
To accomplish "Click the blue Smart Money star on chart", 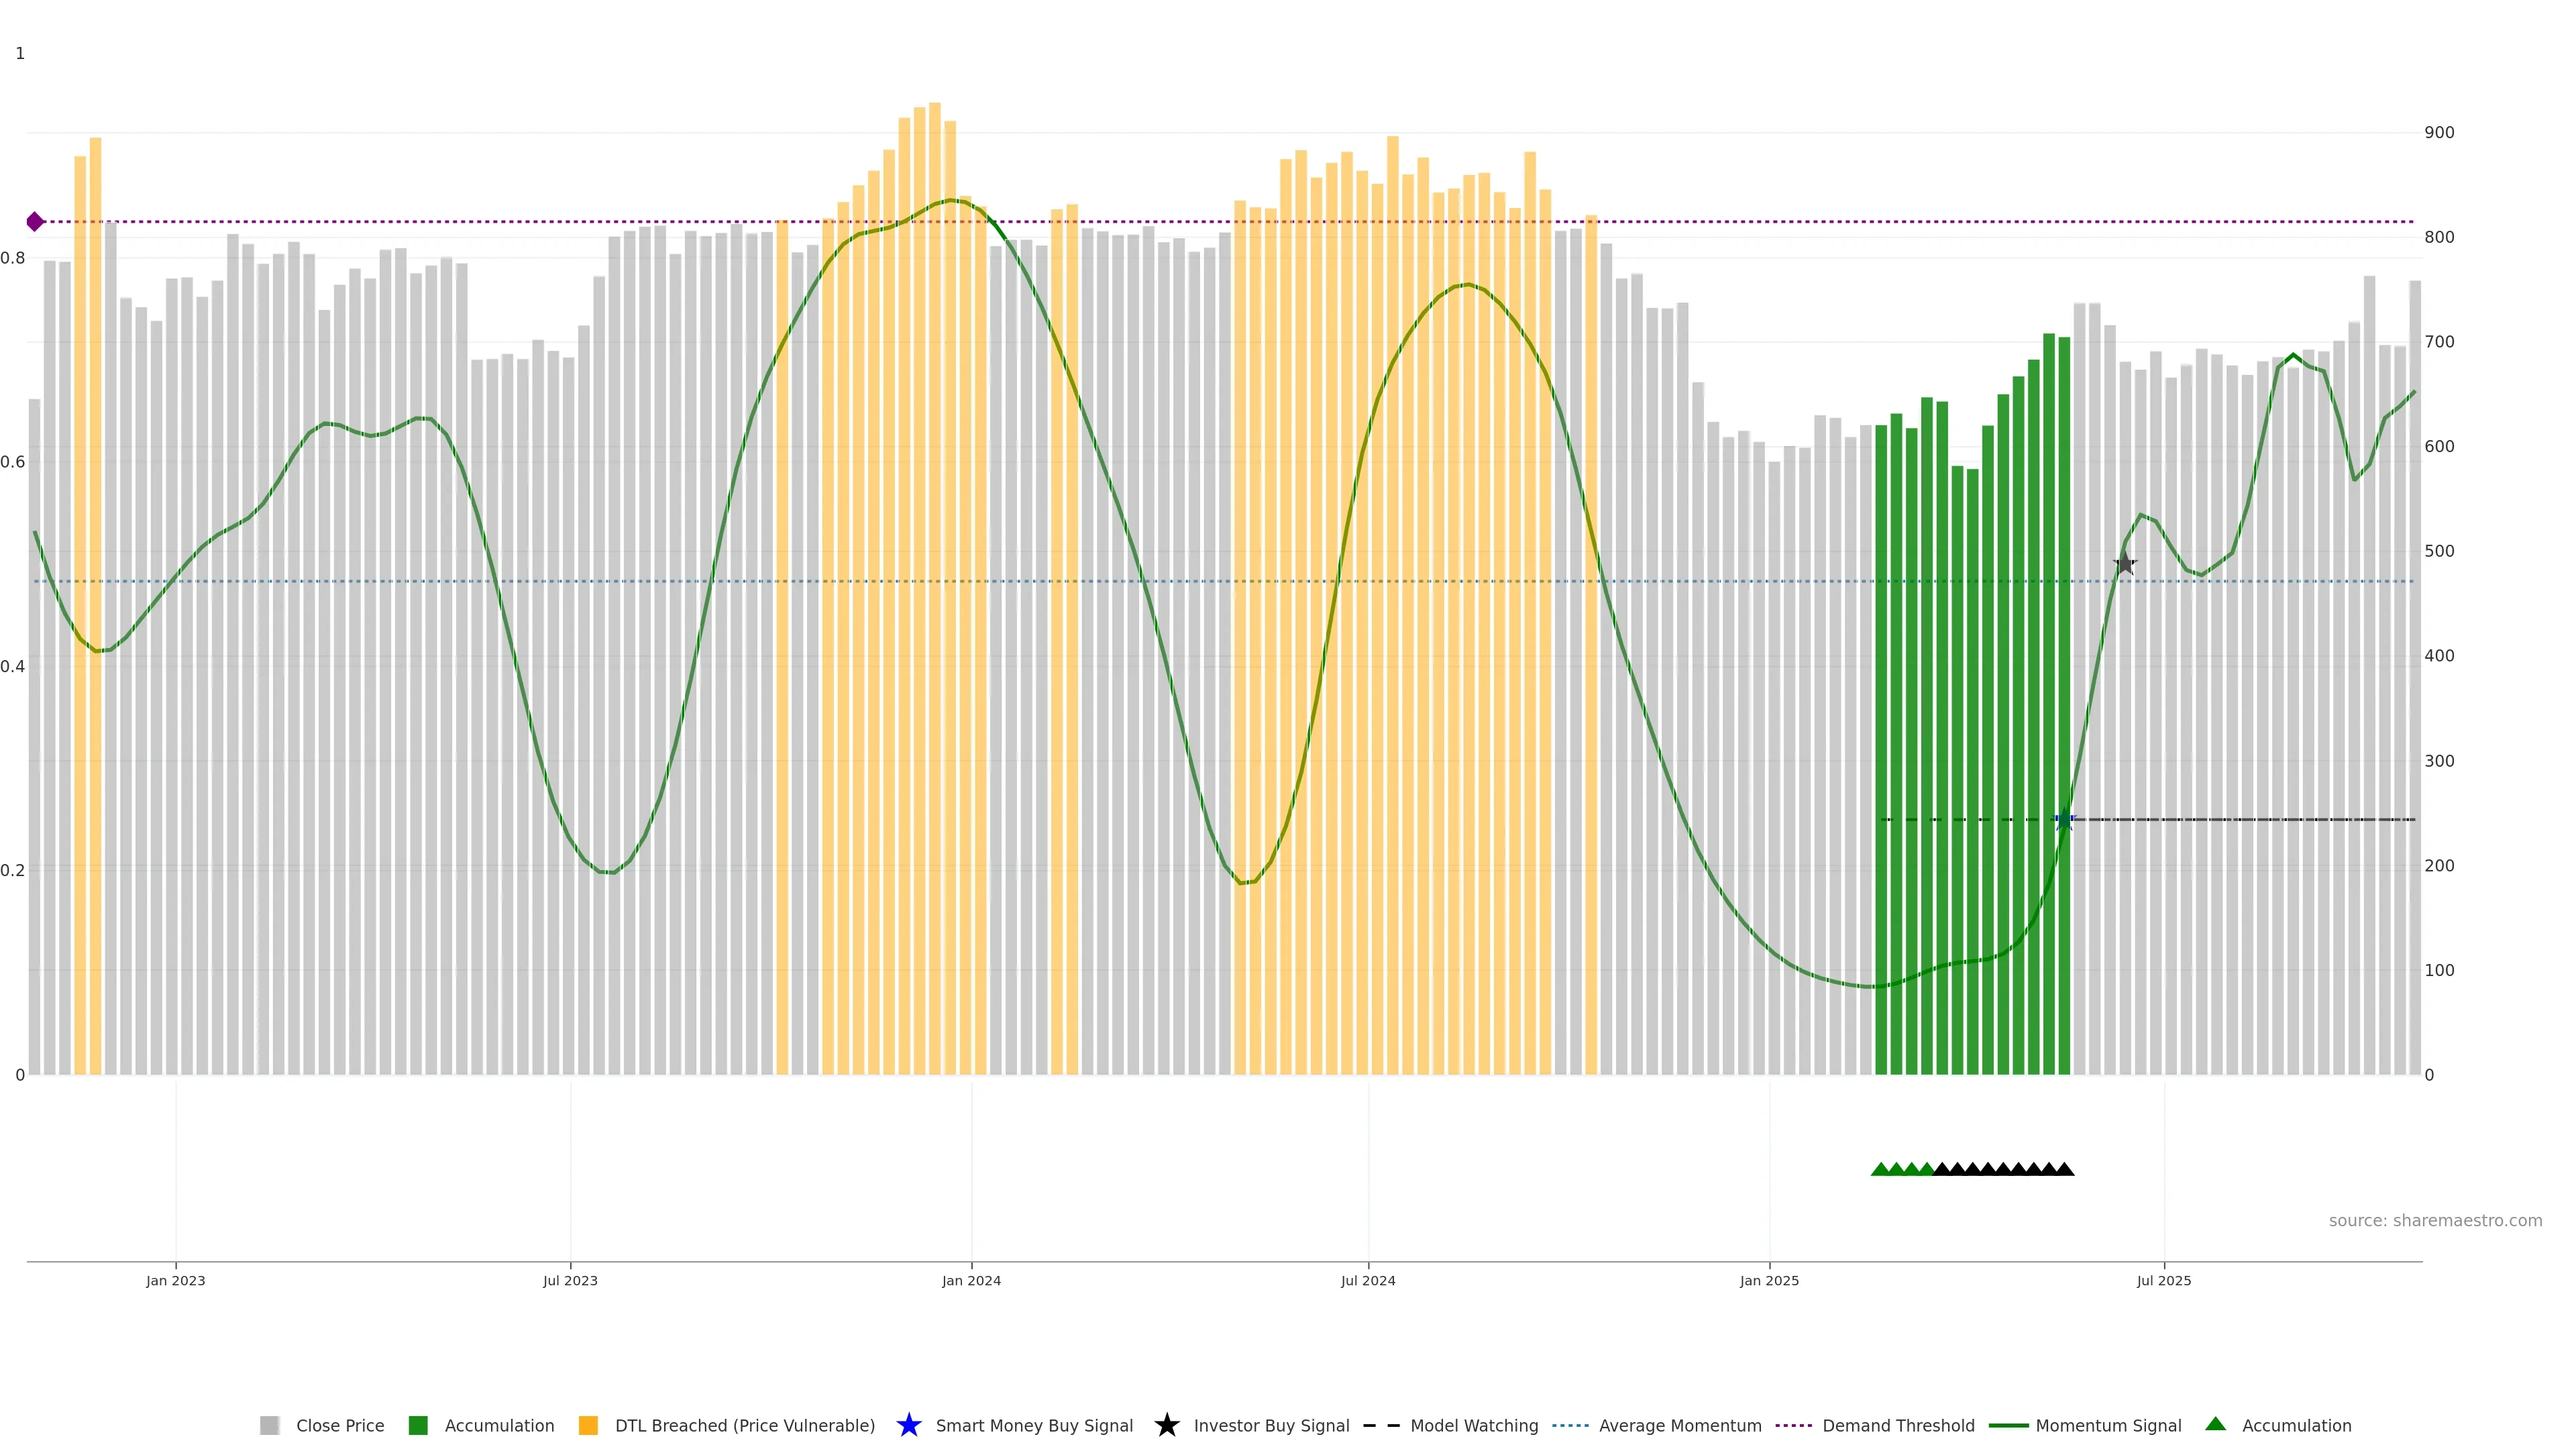I will click(2064, 820).
